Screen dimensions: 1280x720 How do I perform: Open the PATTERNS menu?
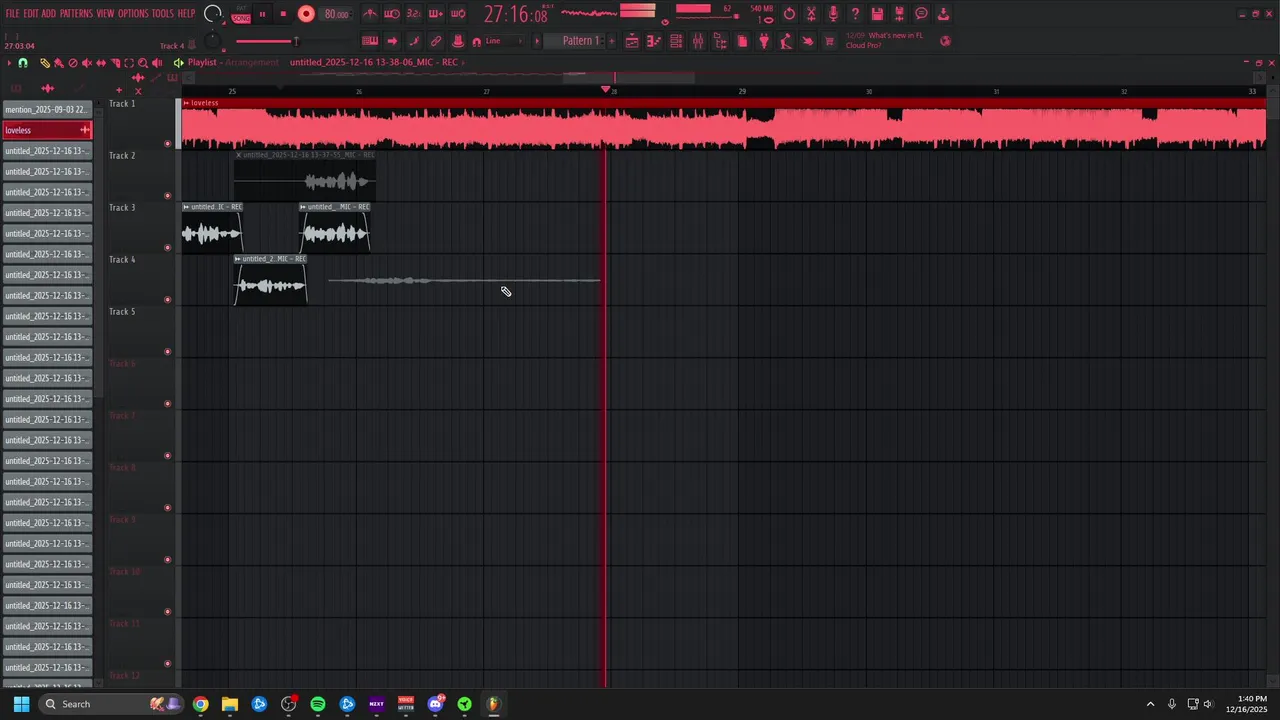[76, 14]
